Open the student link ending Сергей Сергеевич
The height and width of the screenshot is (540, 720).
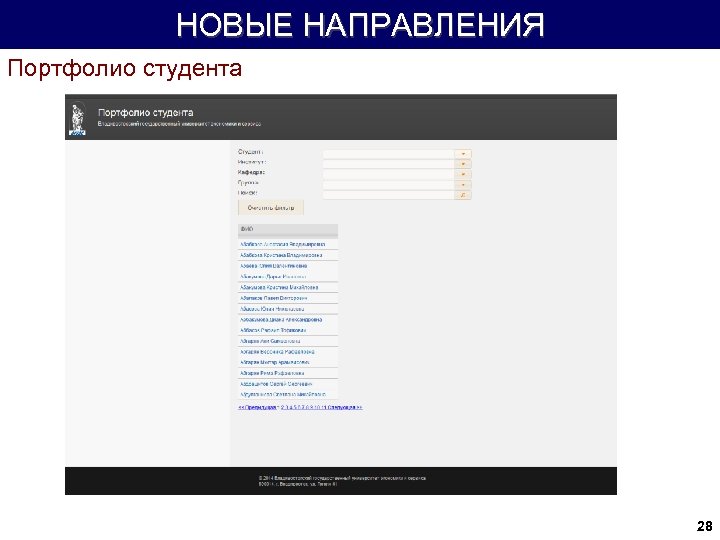click(x=276, y=384)
